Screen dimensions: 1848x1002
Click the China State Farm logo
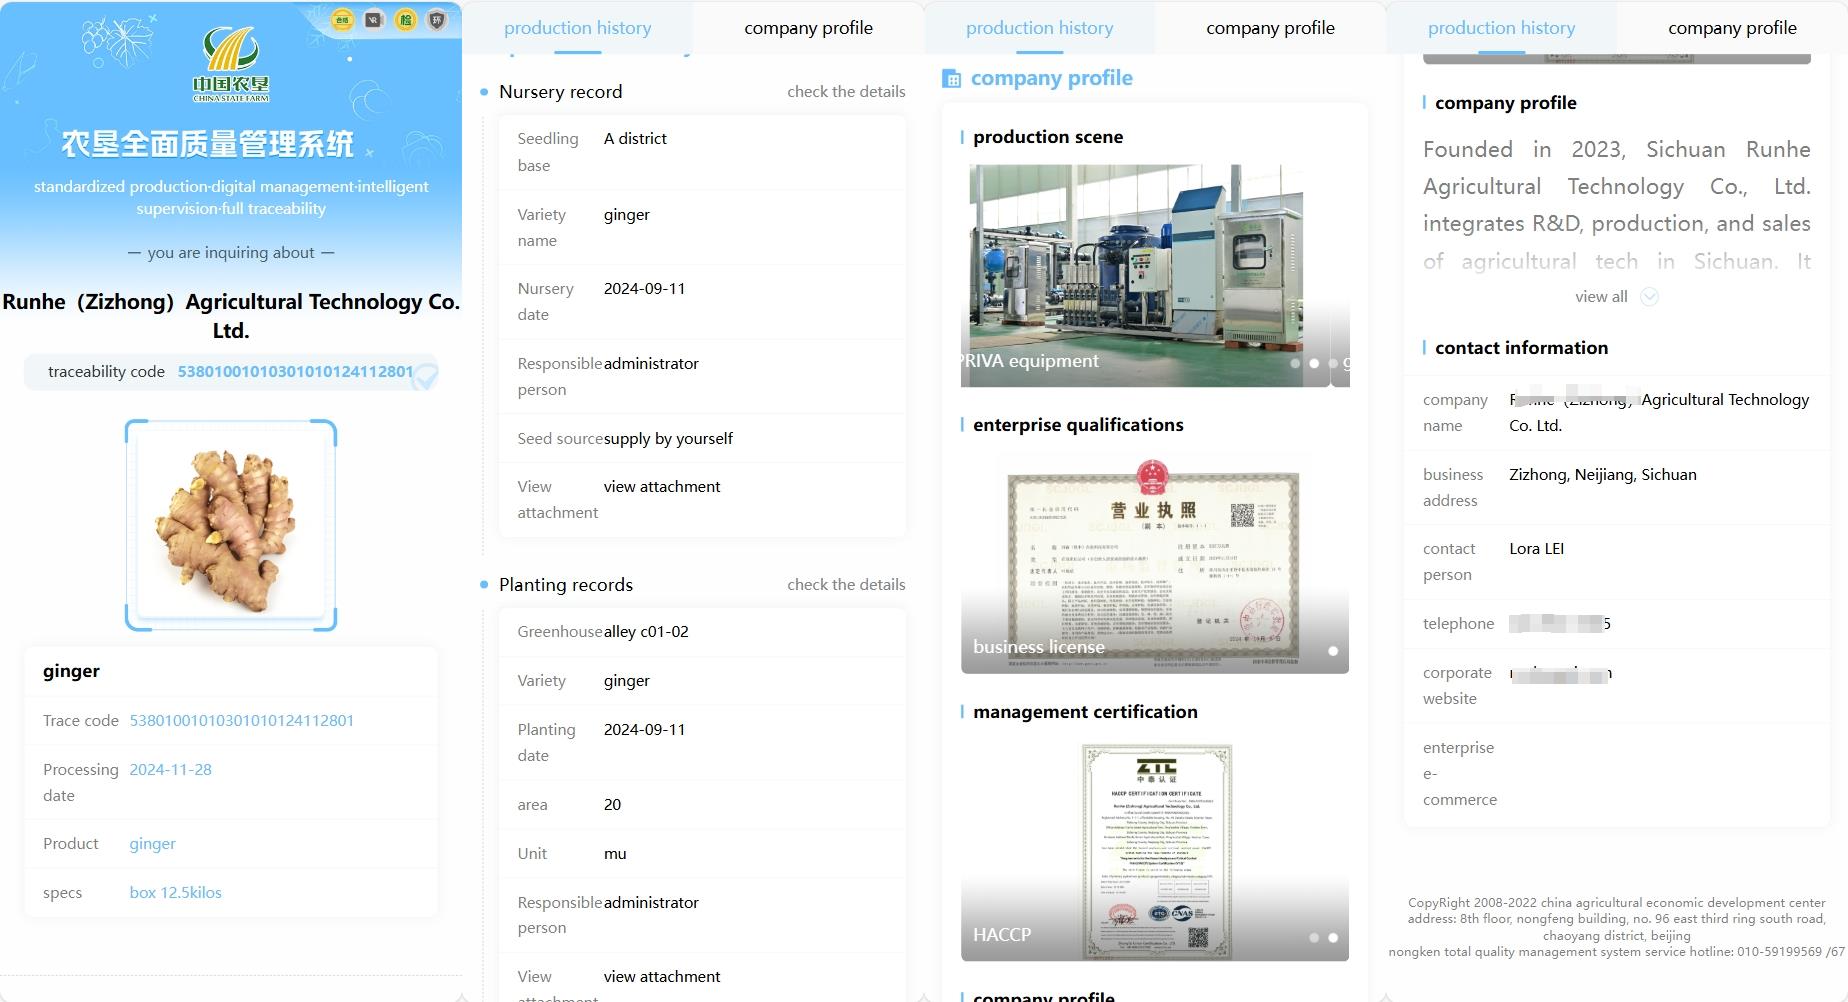click(231, 64)
